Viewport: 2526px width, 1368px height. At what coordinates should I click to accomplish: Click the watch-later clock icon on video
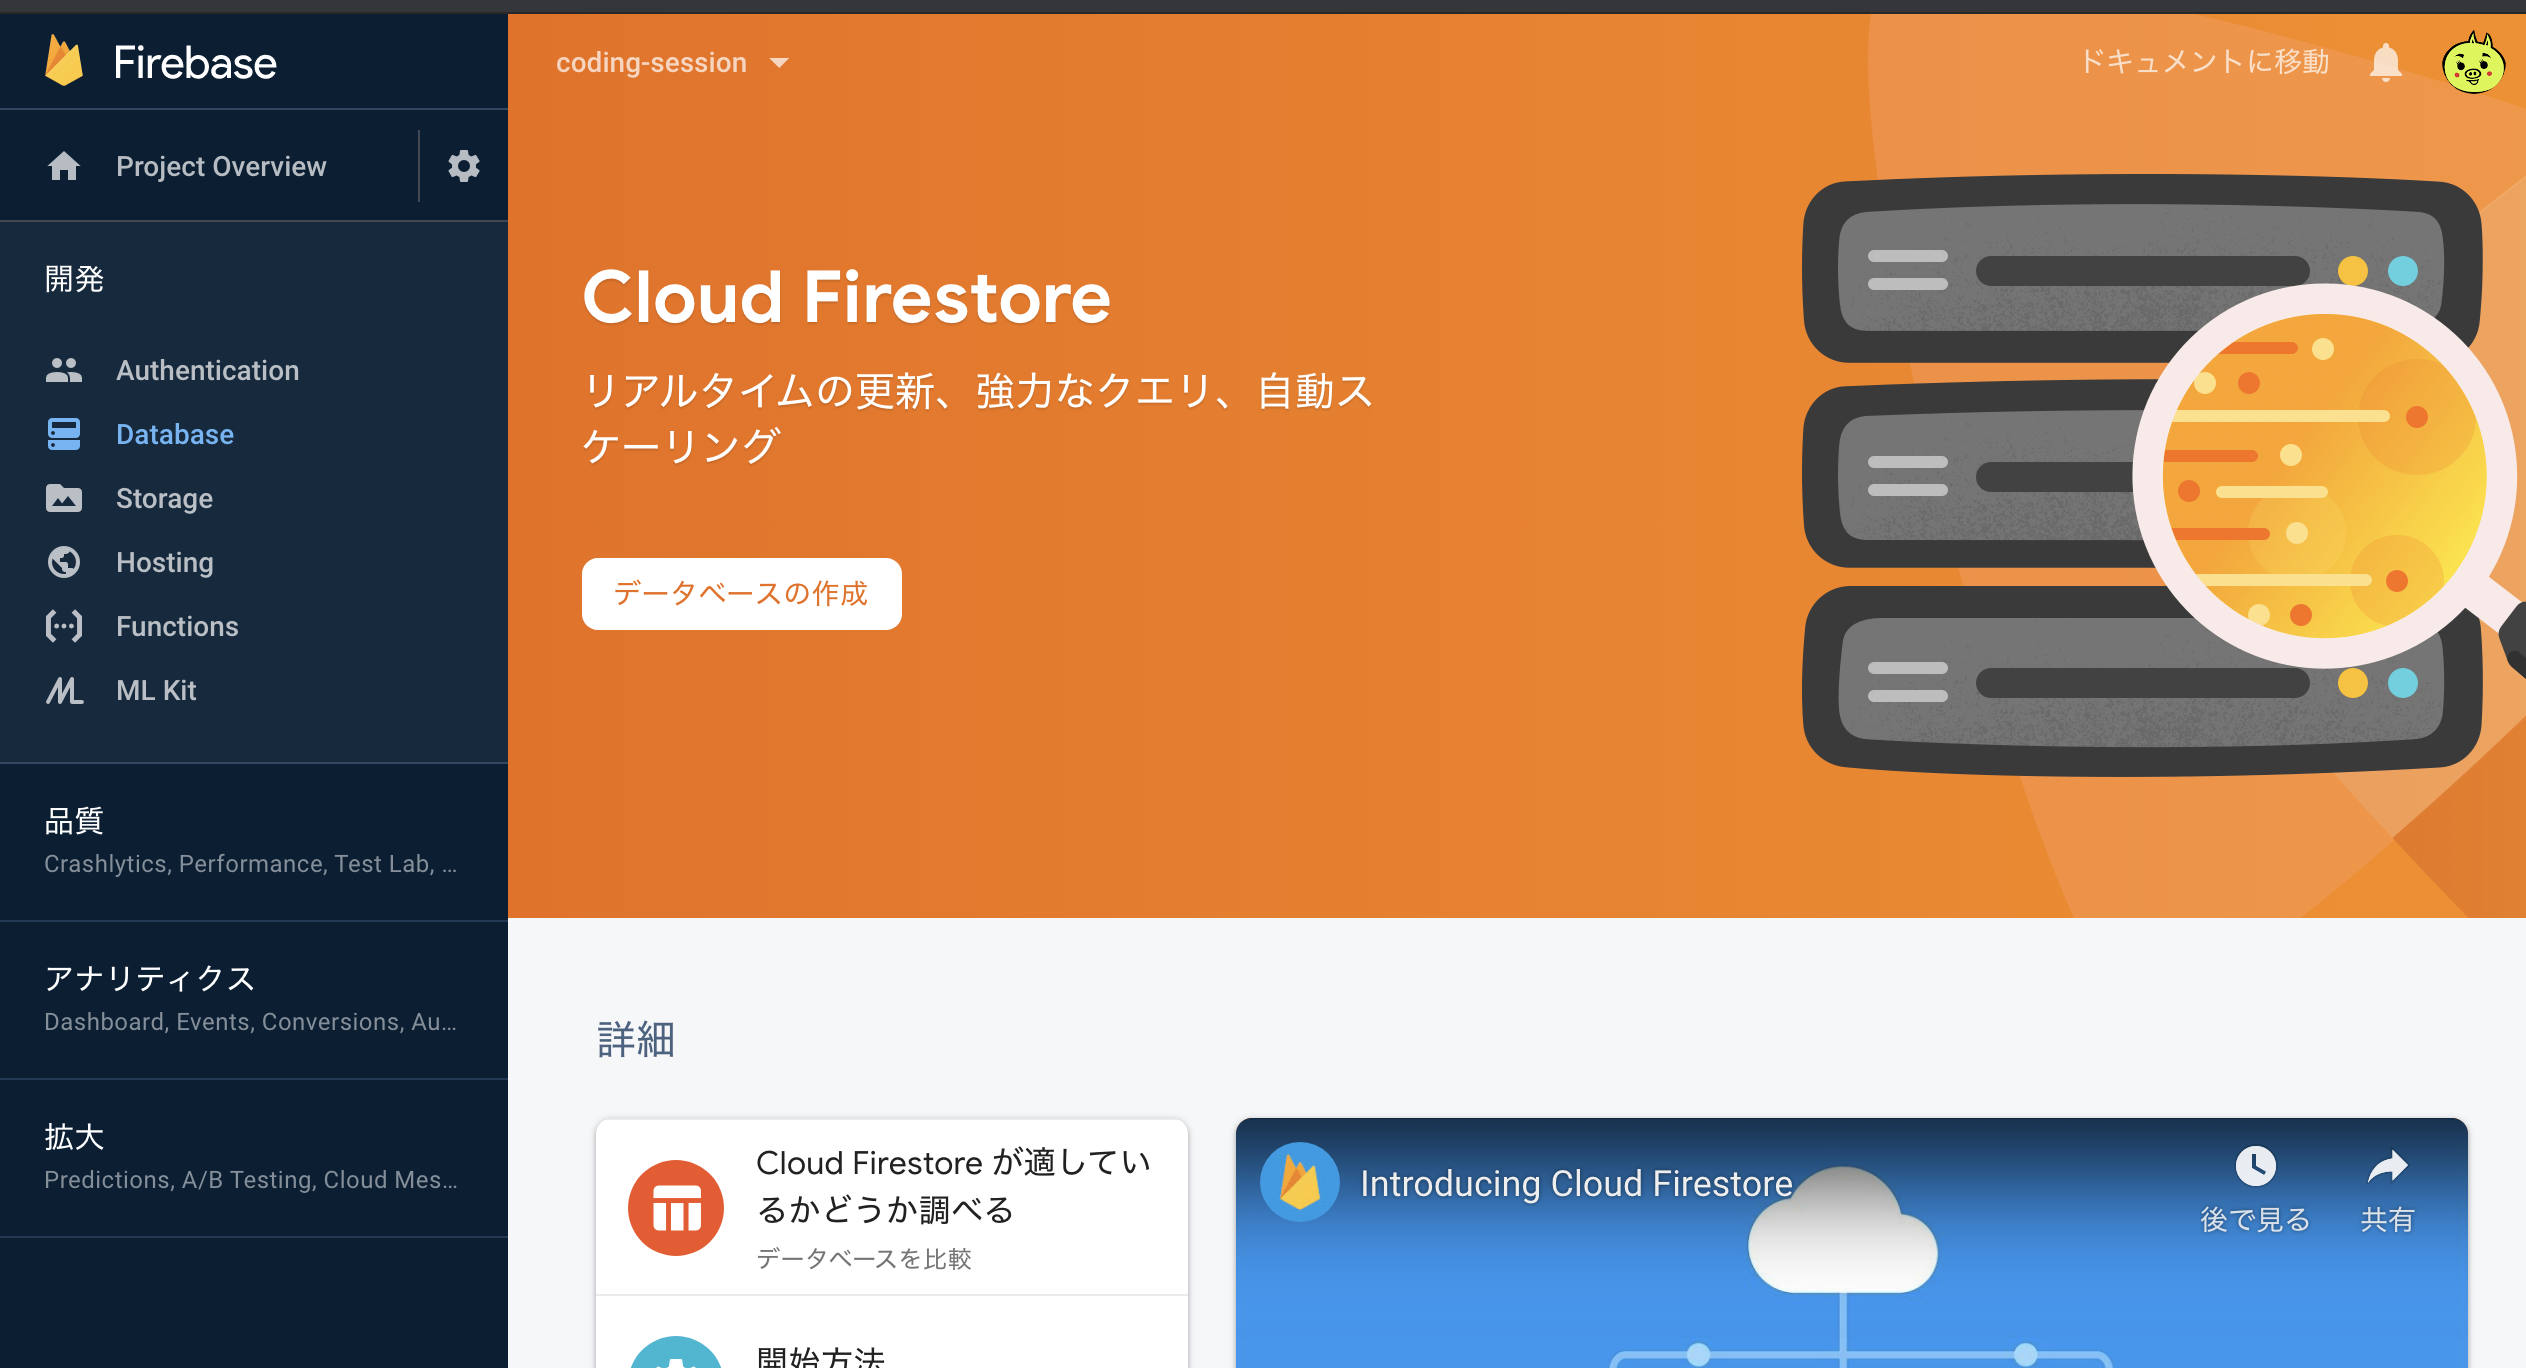click(x=2255, y=1166)
